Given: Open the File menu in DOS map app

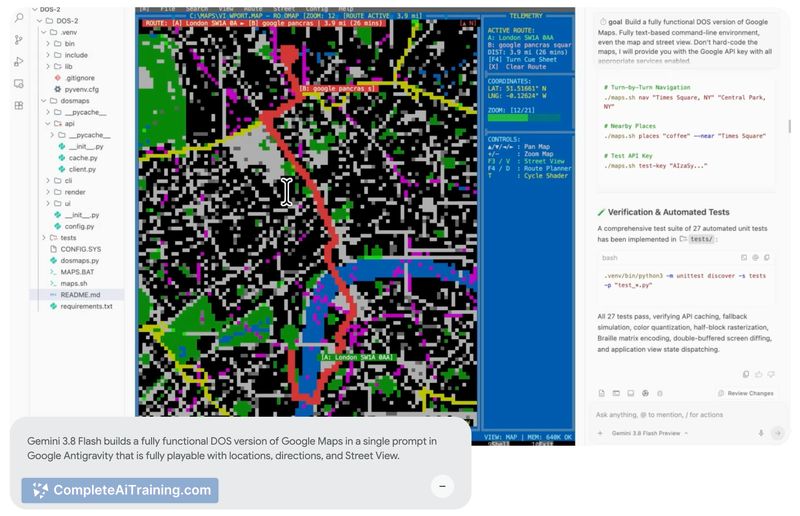Looking at the screenshot, I should [167, 9].
